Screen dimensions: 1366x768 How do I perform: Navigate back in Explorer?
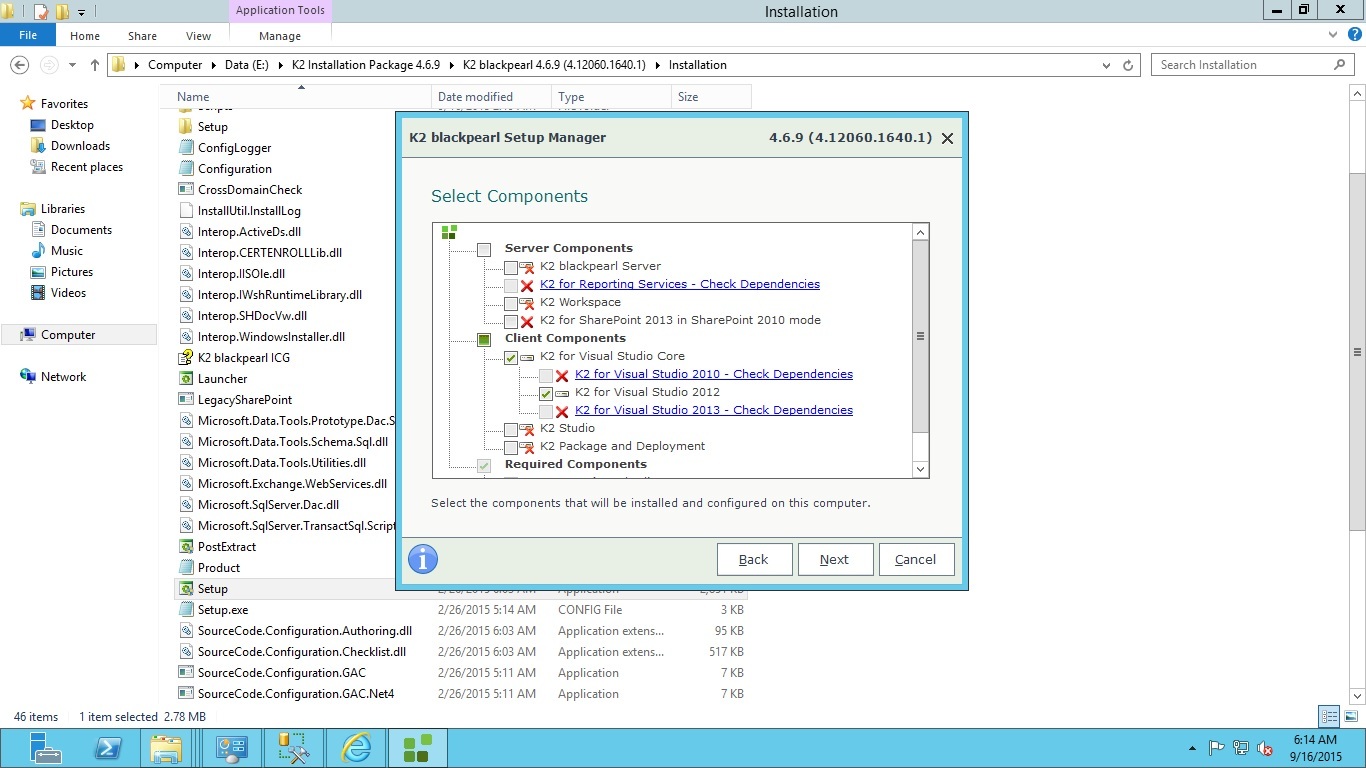coord(19,65)
